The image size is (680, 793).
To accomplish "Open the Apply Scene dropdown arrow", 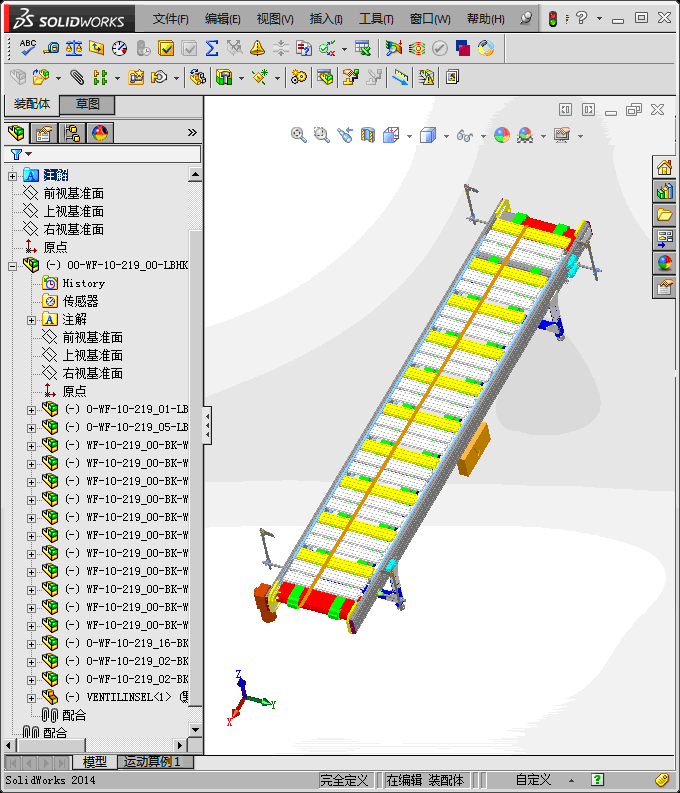I will [543, 136].
